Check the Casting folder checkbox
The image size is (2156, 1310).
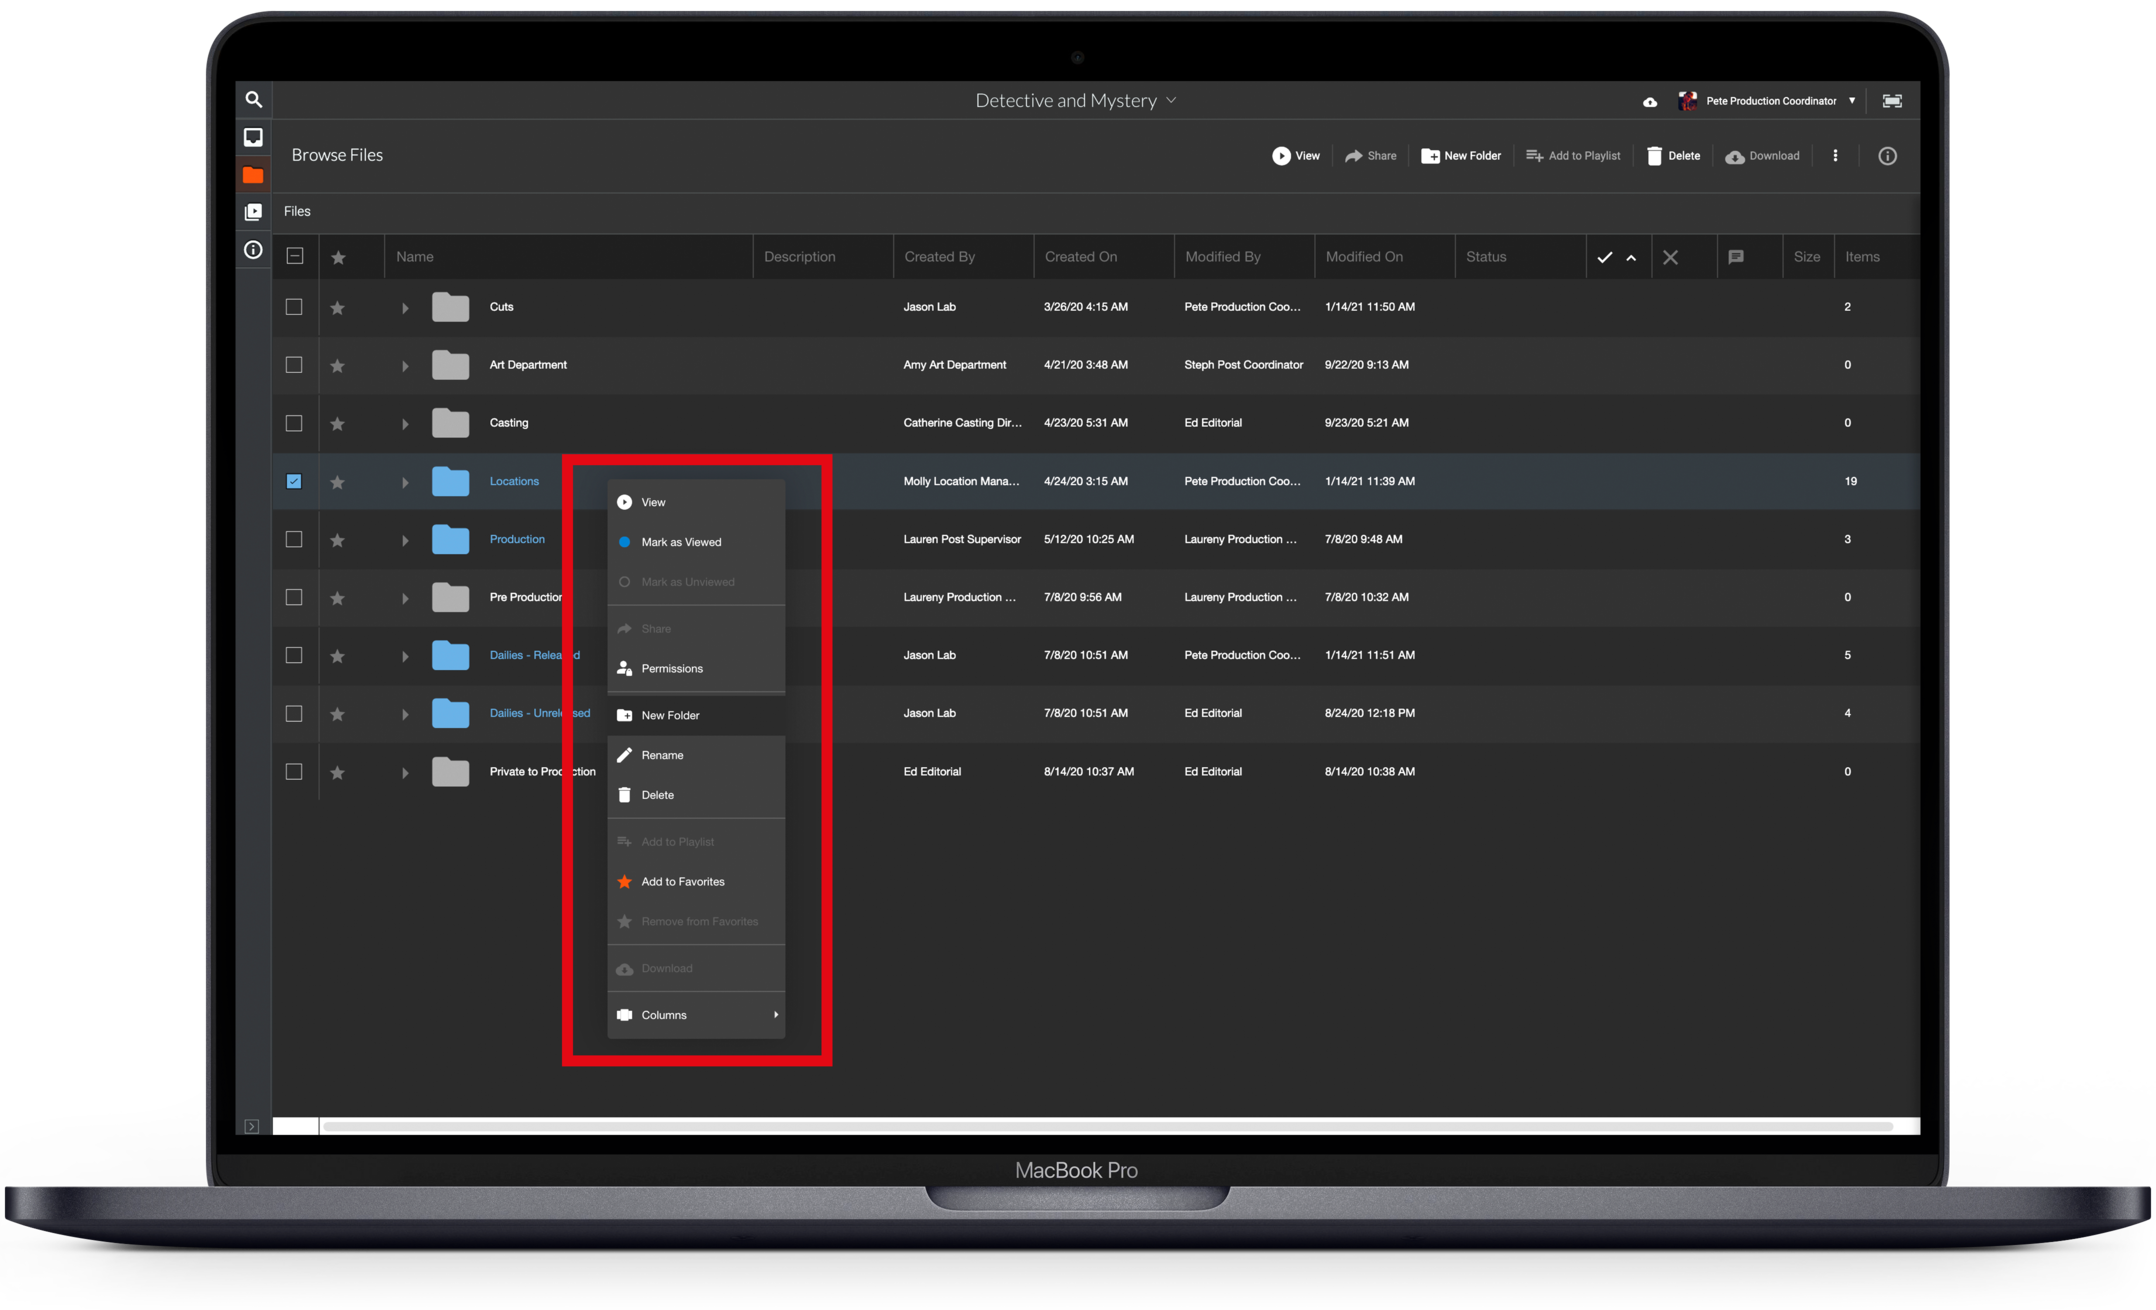click(x=294, y=423)
